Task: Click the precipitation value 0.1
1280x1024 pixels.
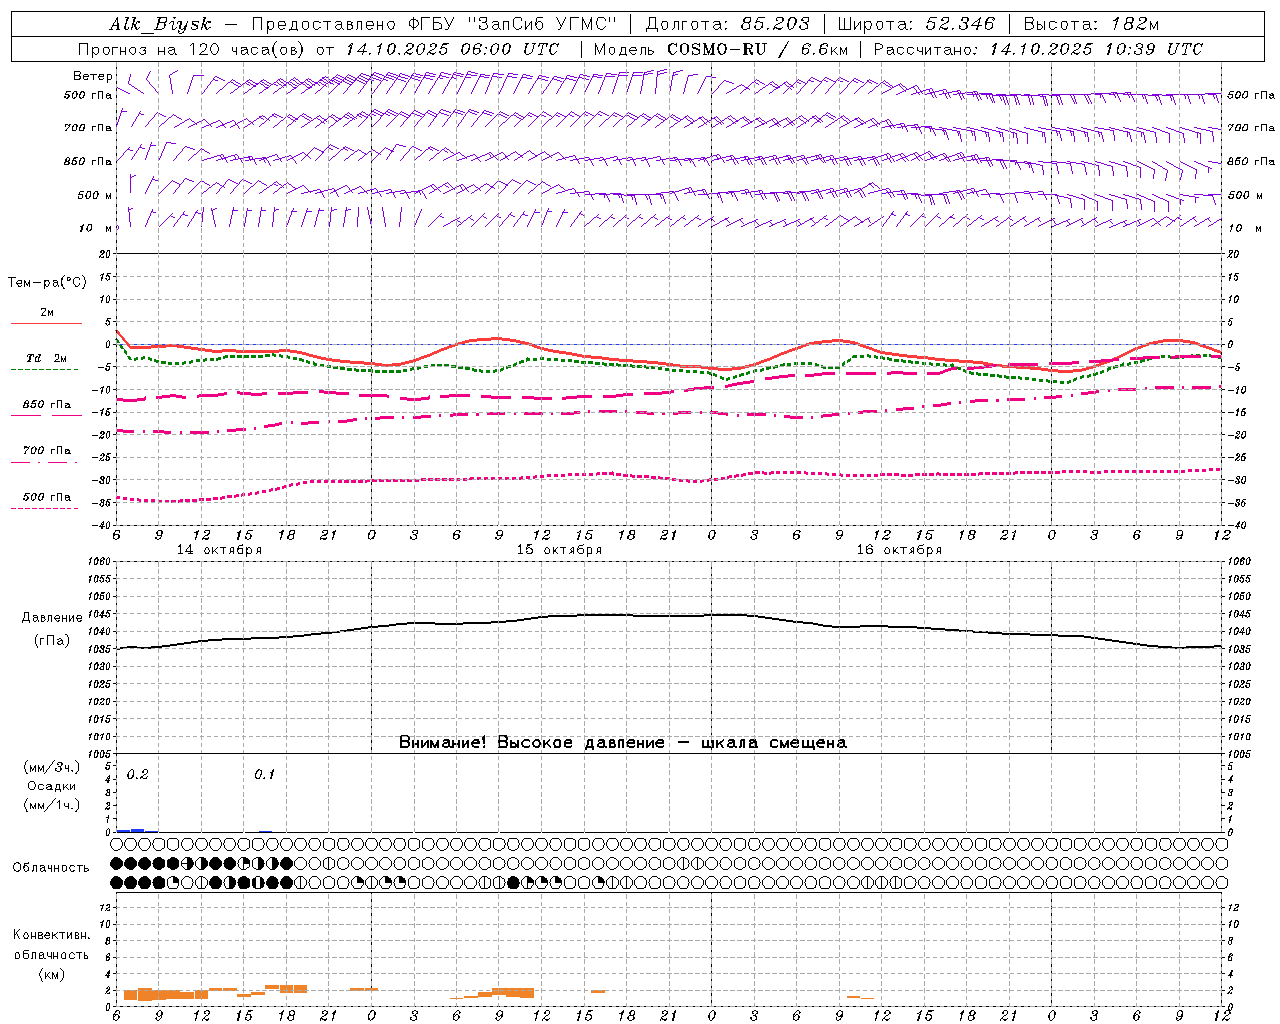Action: [x=264, y=774]
